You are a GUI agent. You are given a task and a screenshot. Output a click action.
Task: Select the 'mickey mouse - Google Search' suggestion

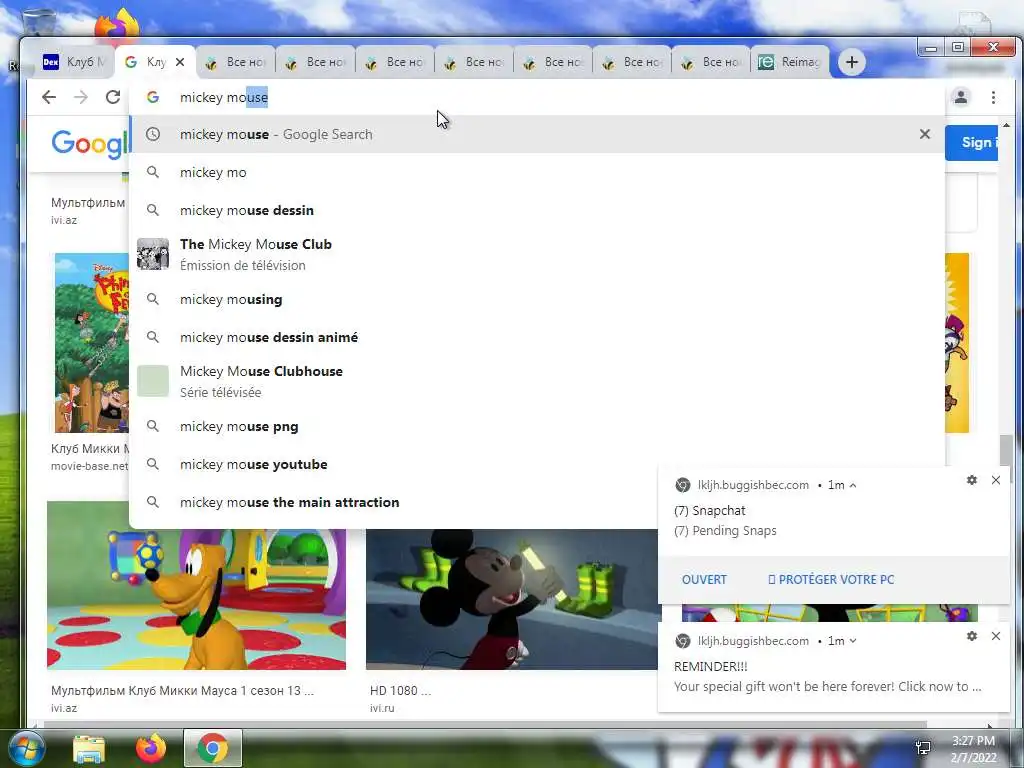(x=537, y=134)
